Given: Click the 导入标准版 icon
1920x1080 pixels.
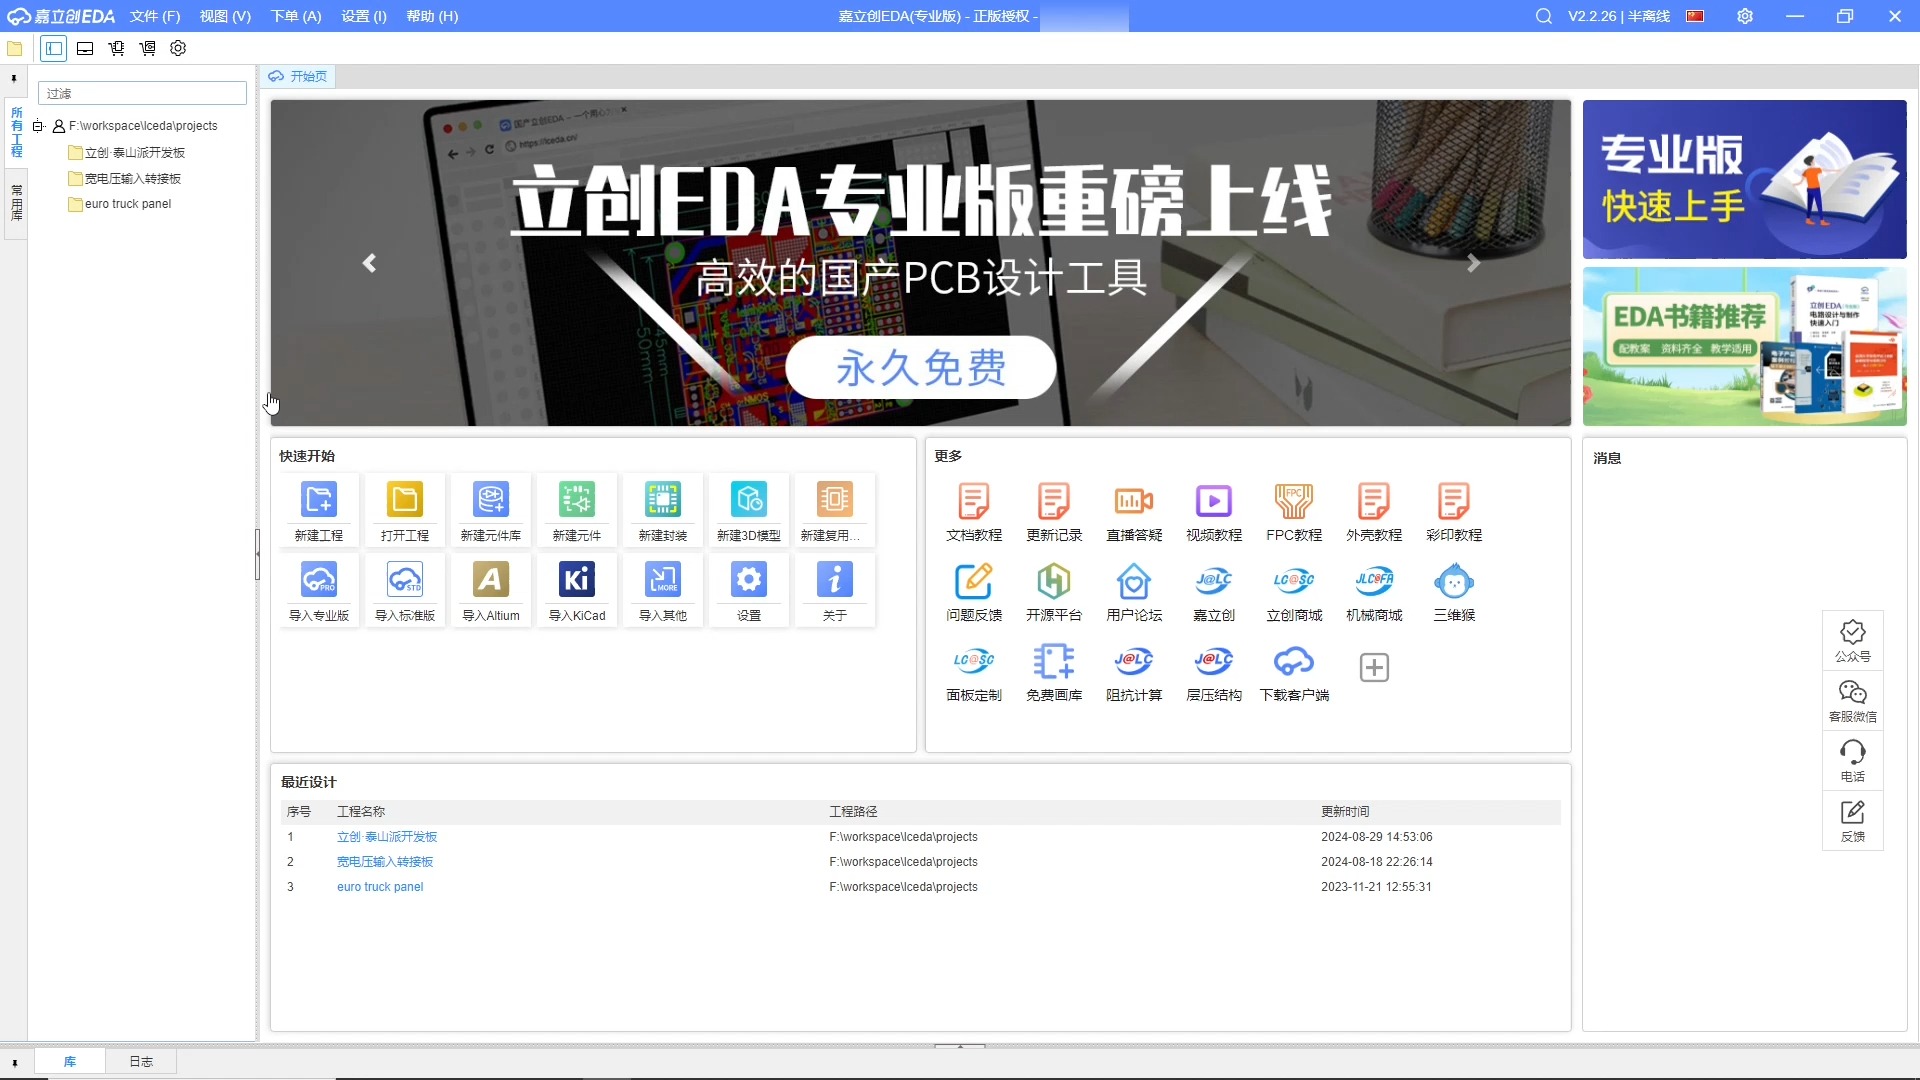Looking at the screenshot, I should pyautogui.click(x=405, y=580).
